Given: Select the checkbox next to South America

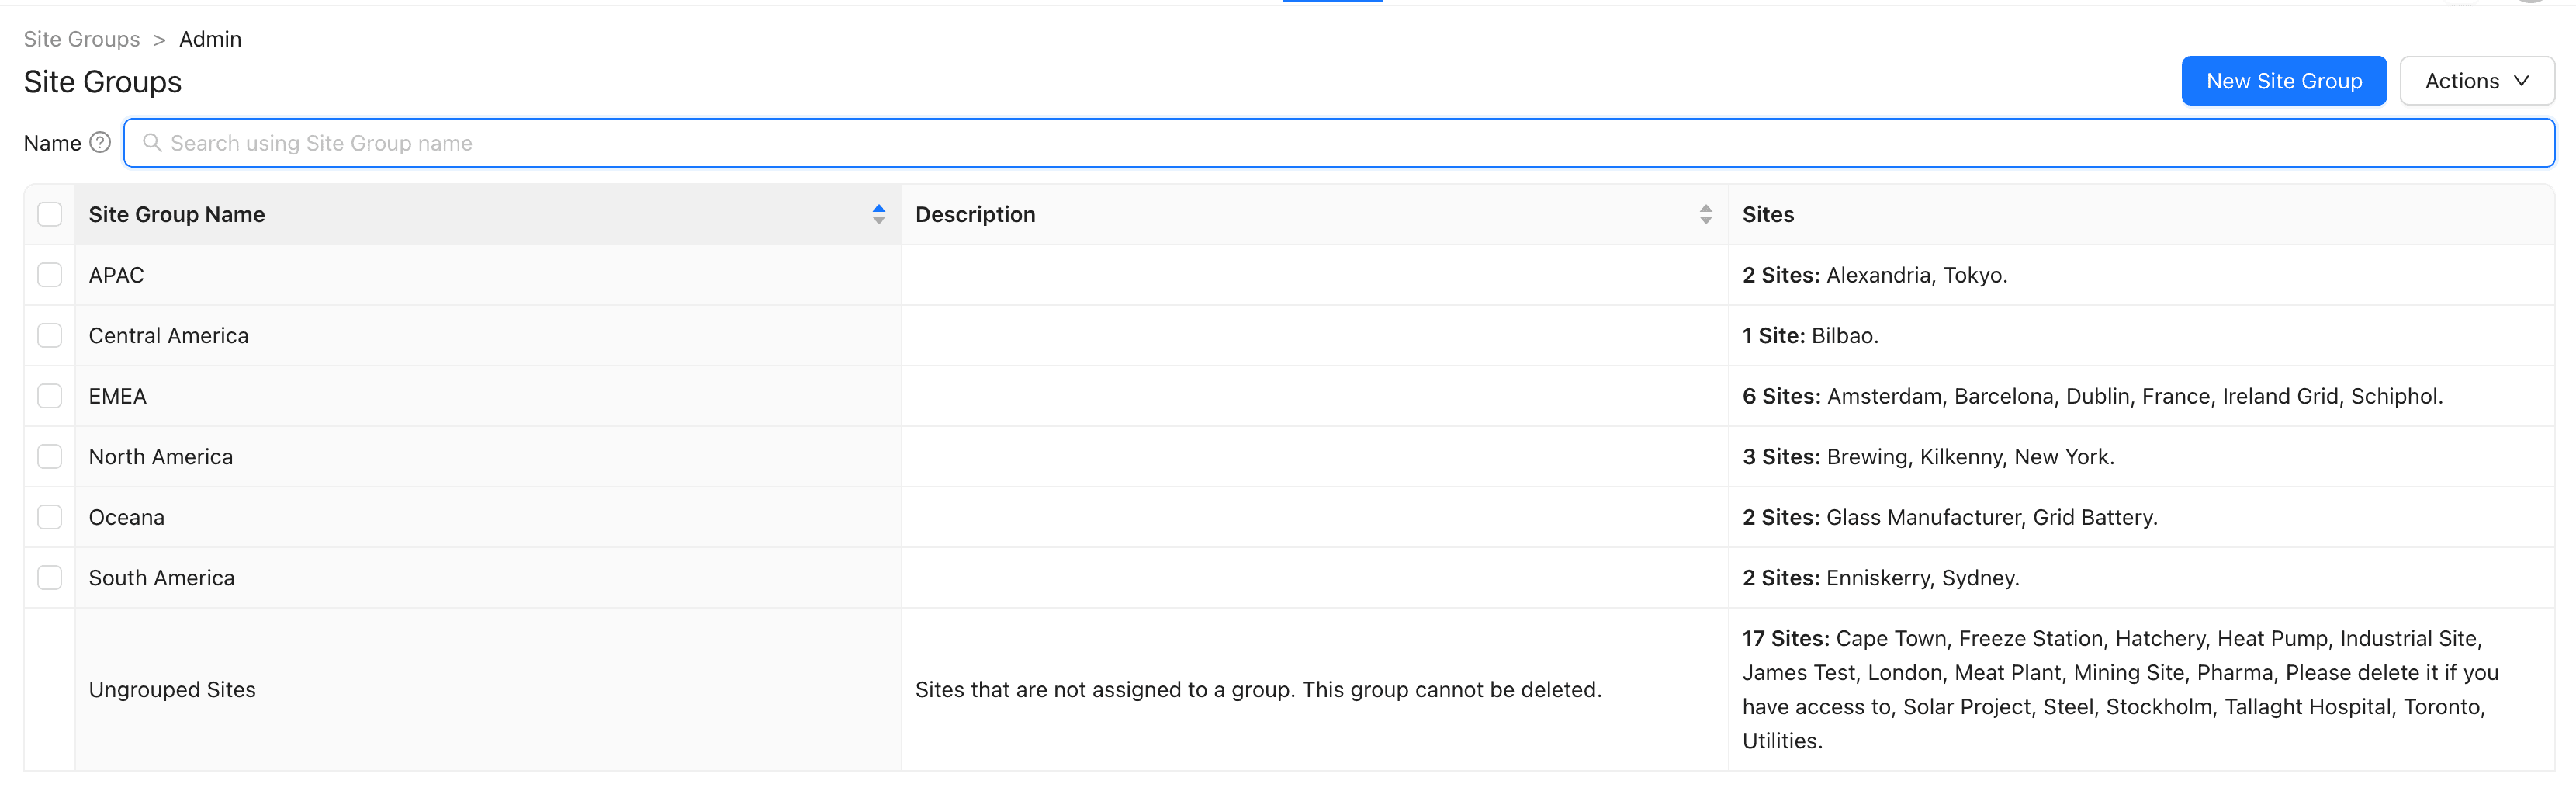Looking at the screenshot, I should [x=49, y=577].
